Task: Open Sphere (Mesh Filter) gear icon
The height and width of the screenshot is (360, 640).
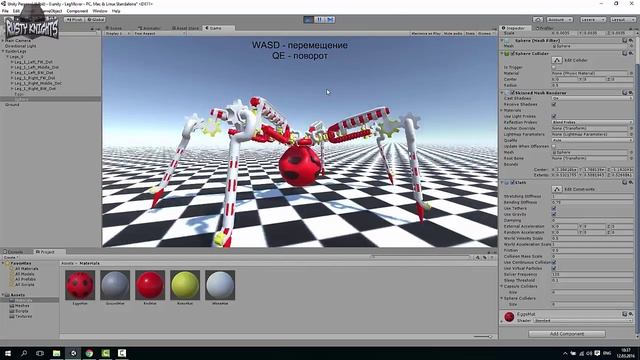Action: [x=631, y=40]
